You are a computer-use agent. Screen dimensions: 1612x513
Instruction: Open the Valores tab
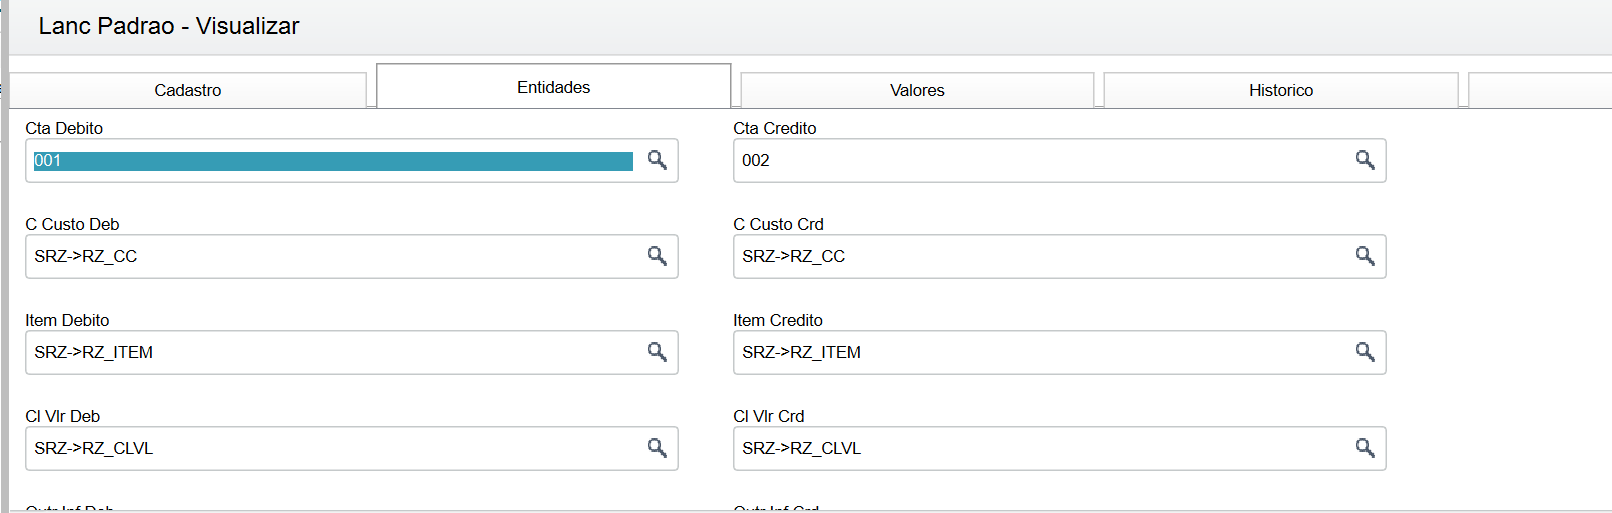(x=917, y=90)
